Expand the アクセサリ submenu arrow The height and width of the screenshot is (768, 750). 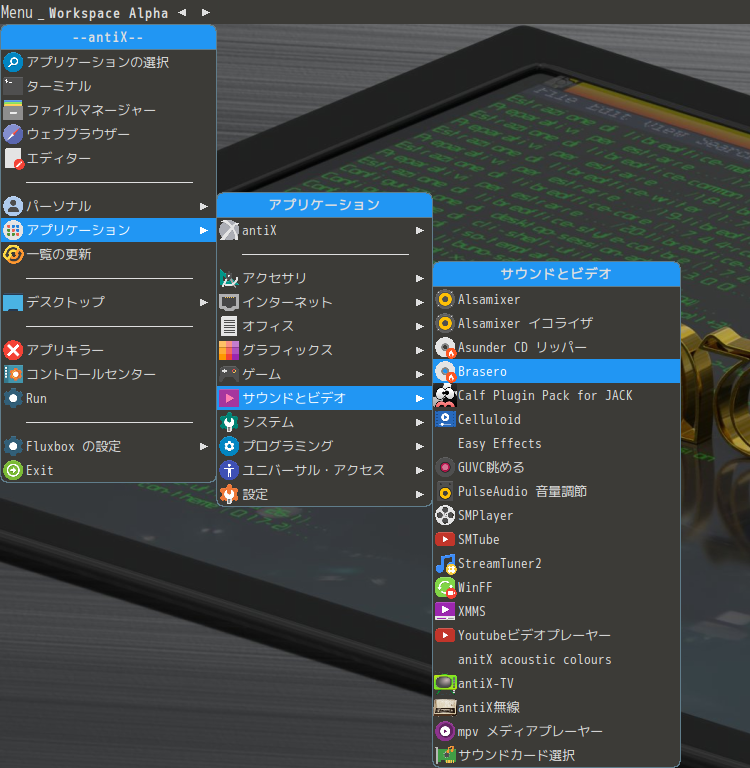[419, 279]
